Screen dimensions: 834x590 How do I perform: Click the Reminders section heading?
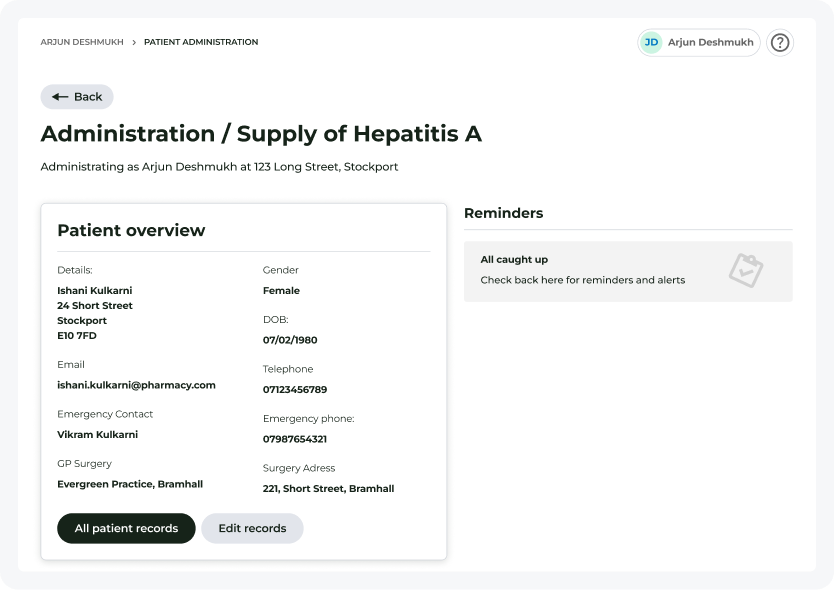[504, 213]
